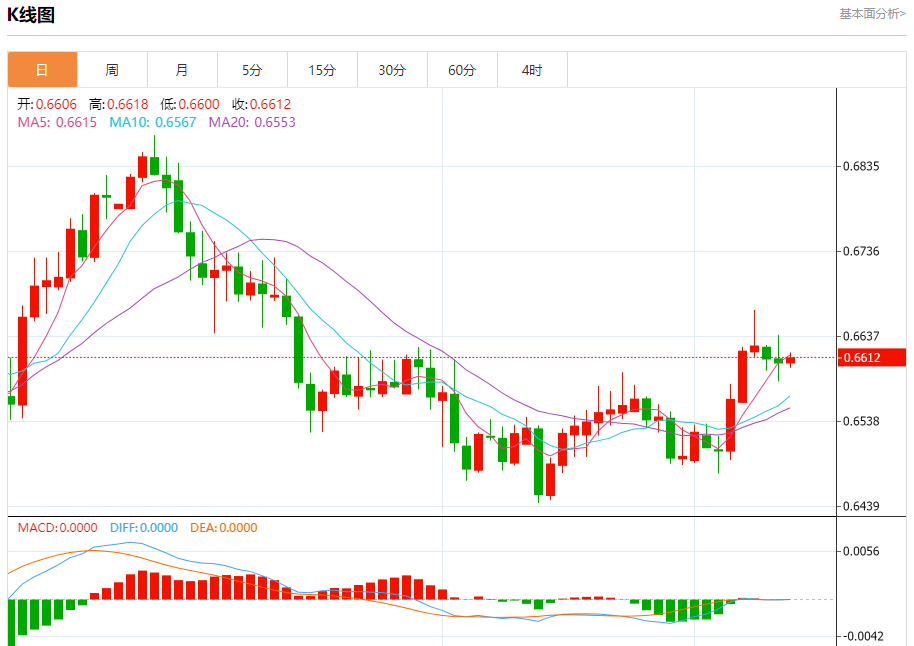Click the 0.6439 price axis label
The width and height of the screenshot is (914, 646).
[x=862, y=506]
